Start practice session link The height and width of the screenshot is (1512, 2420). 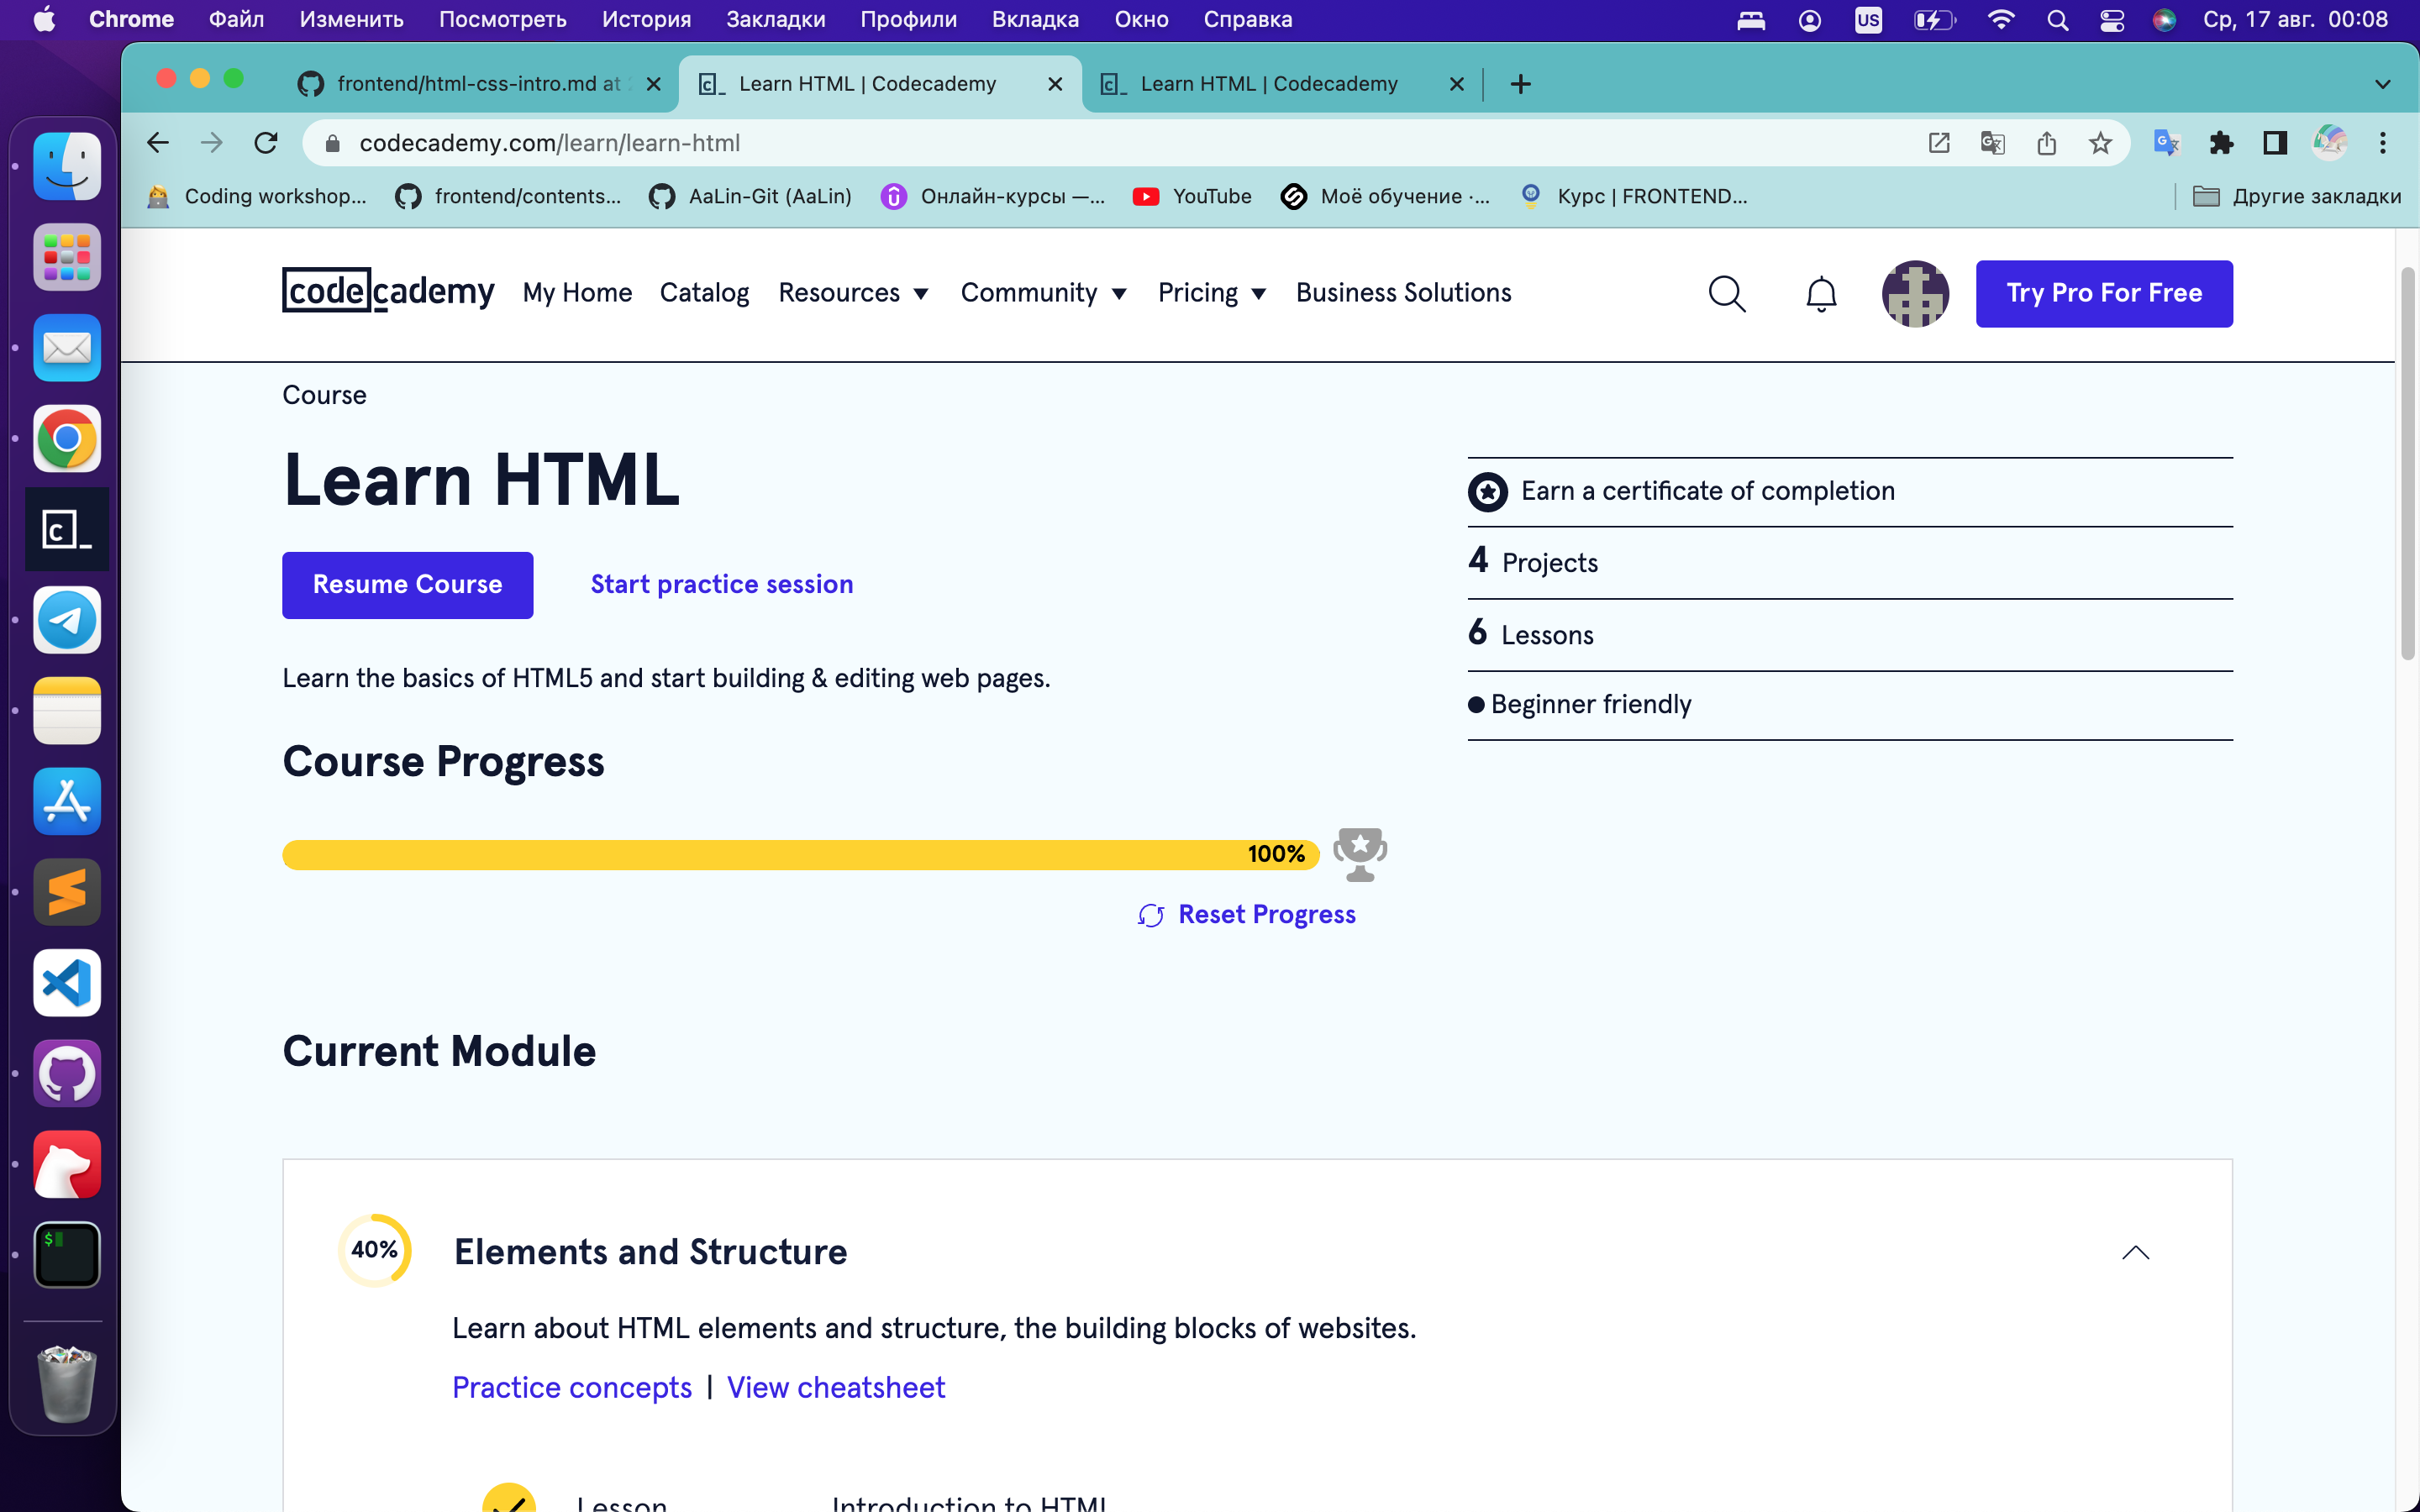(721, 585)
